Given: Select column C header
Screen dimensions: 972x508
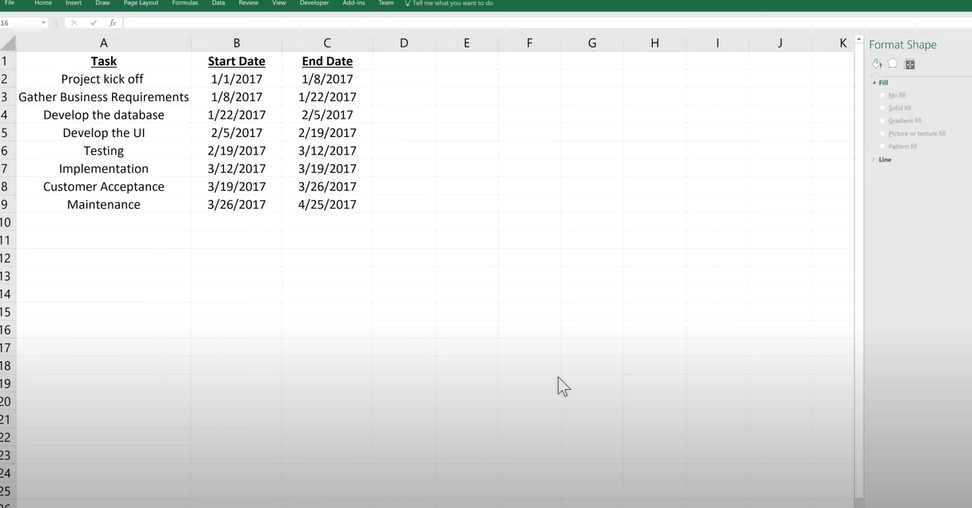Looking at the screenshot, I should click(x=327, y=43).
